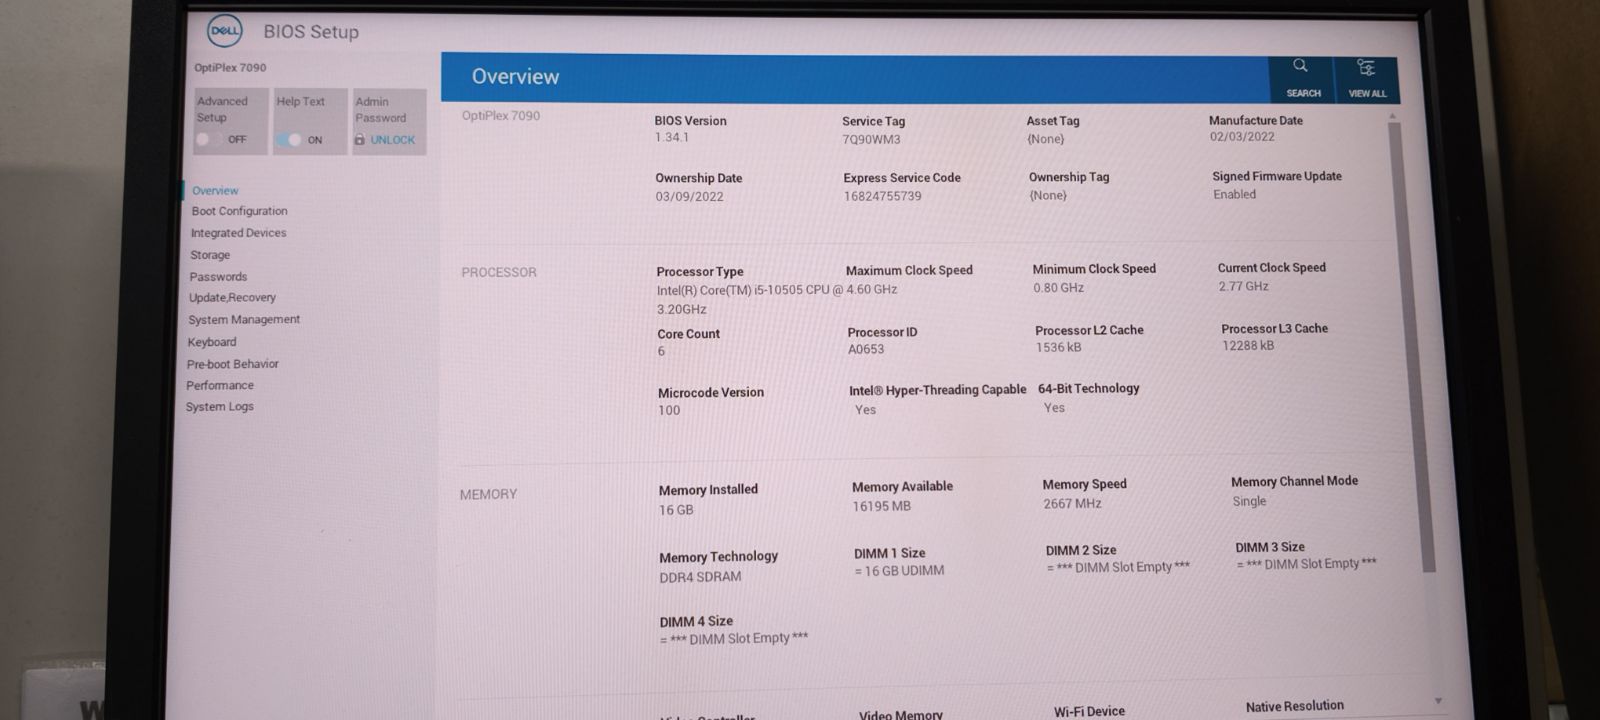Turn off the Help Text toggle
1600x720 pixels.
click(x=289, y=140)
